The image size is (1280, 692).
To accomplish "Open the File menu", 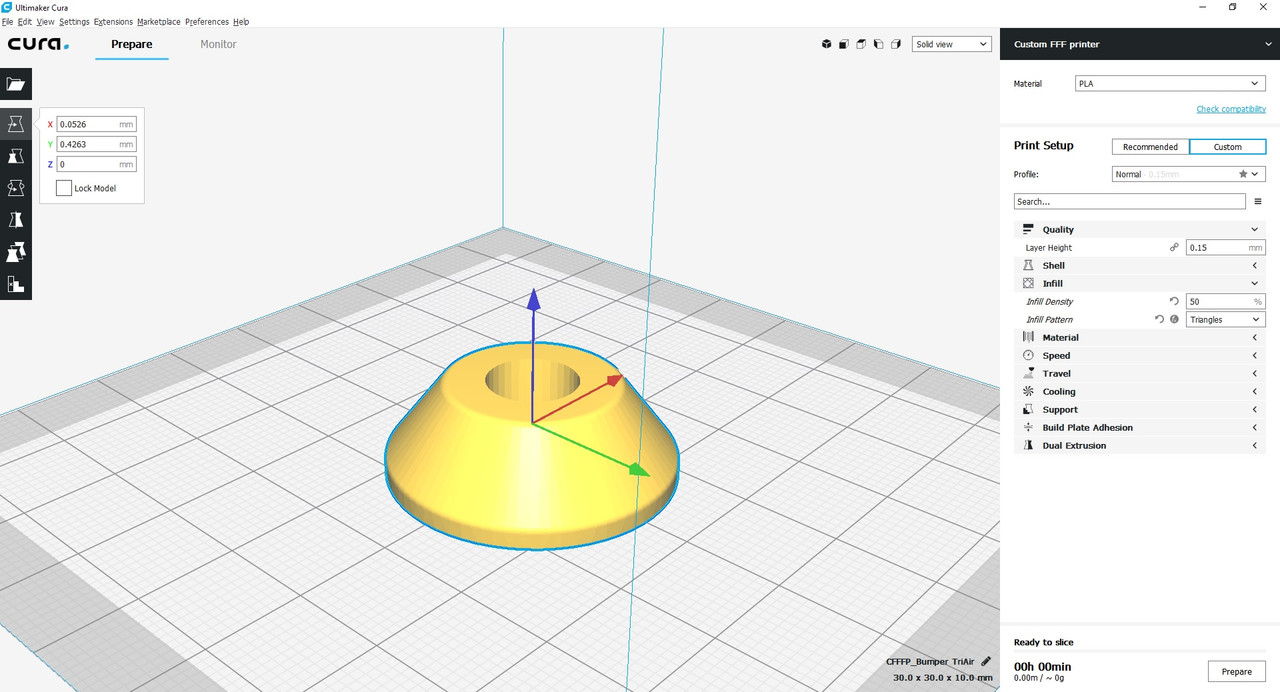I will pyautogui.click(x=7, y=21).
